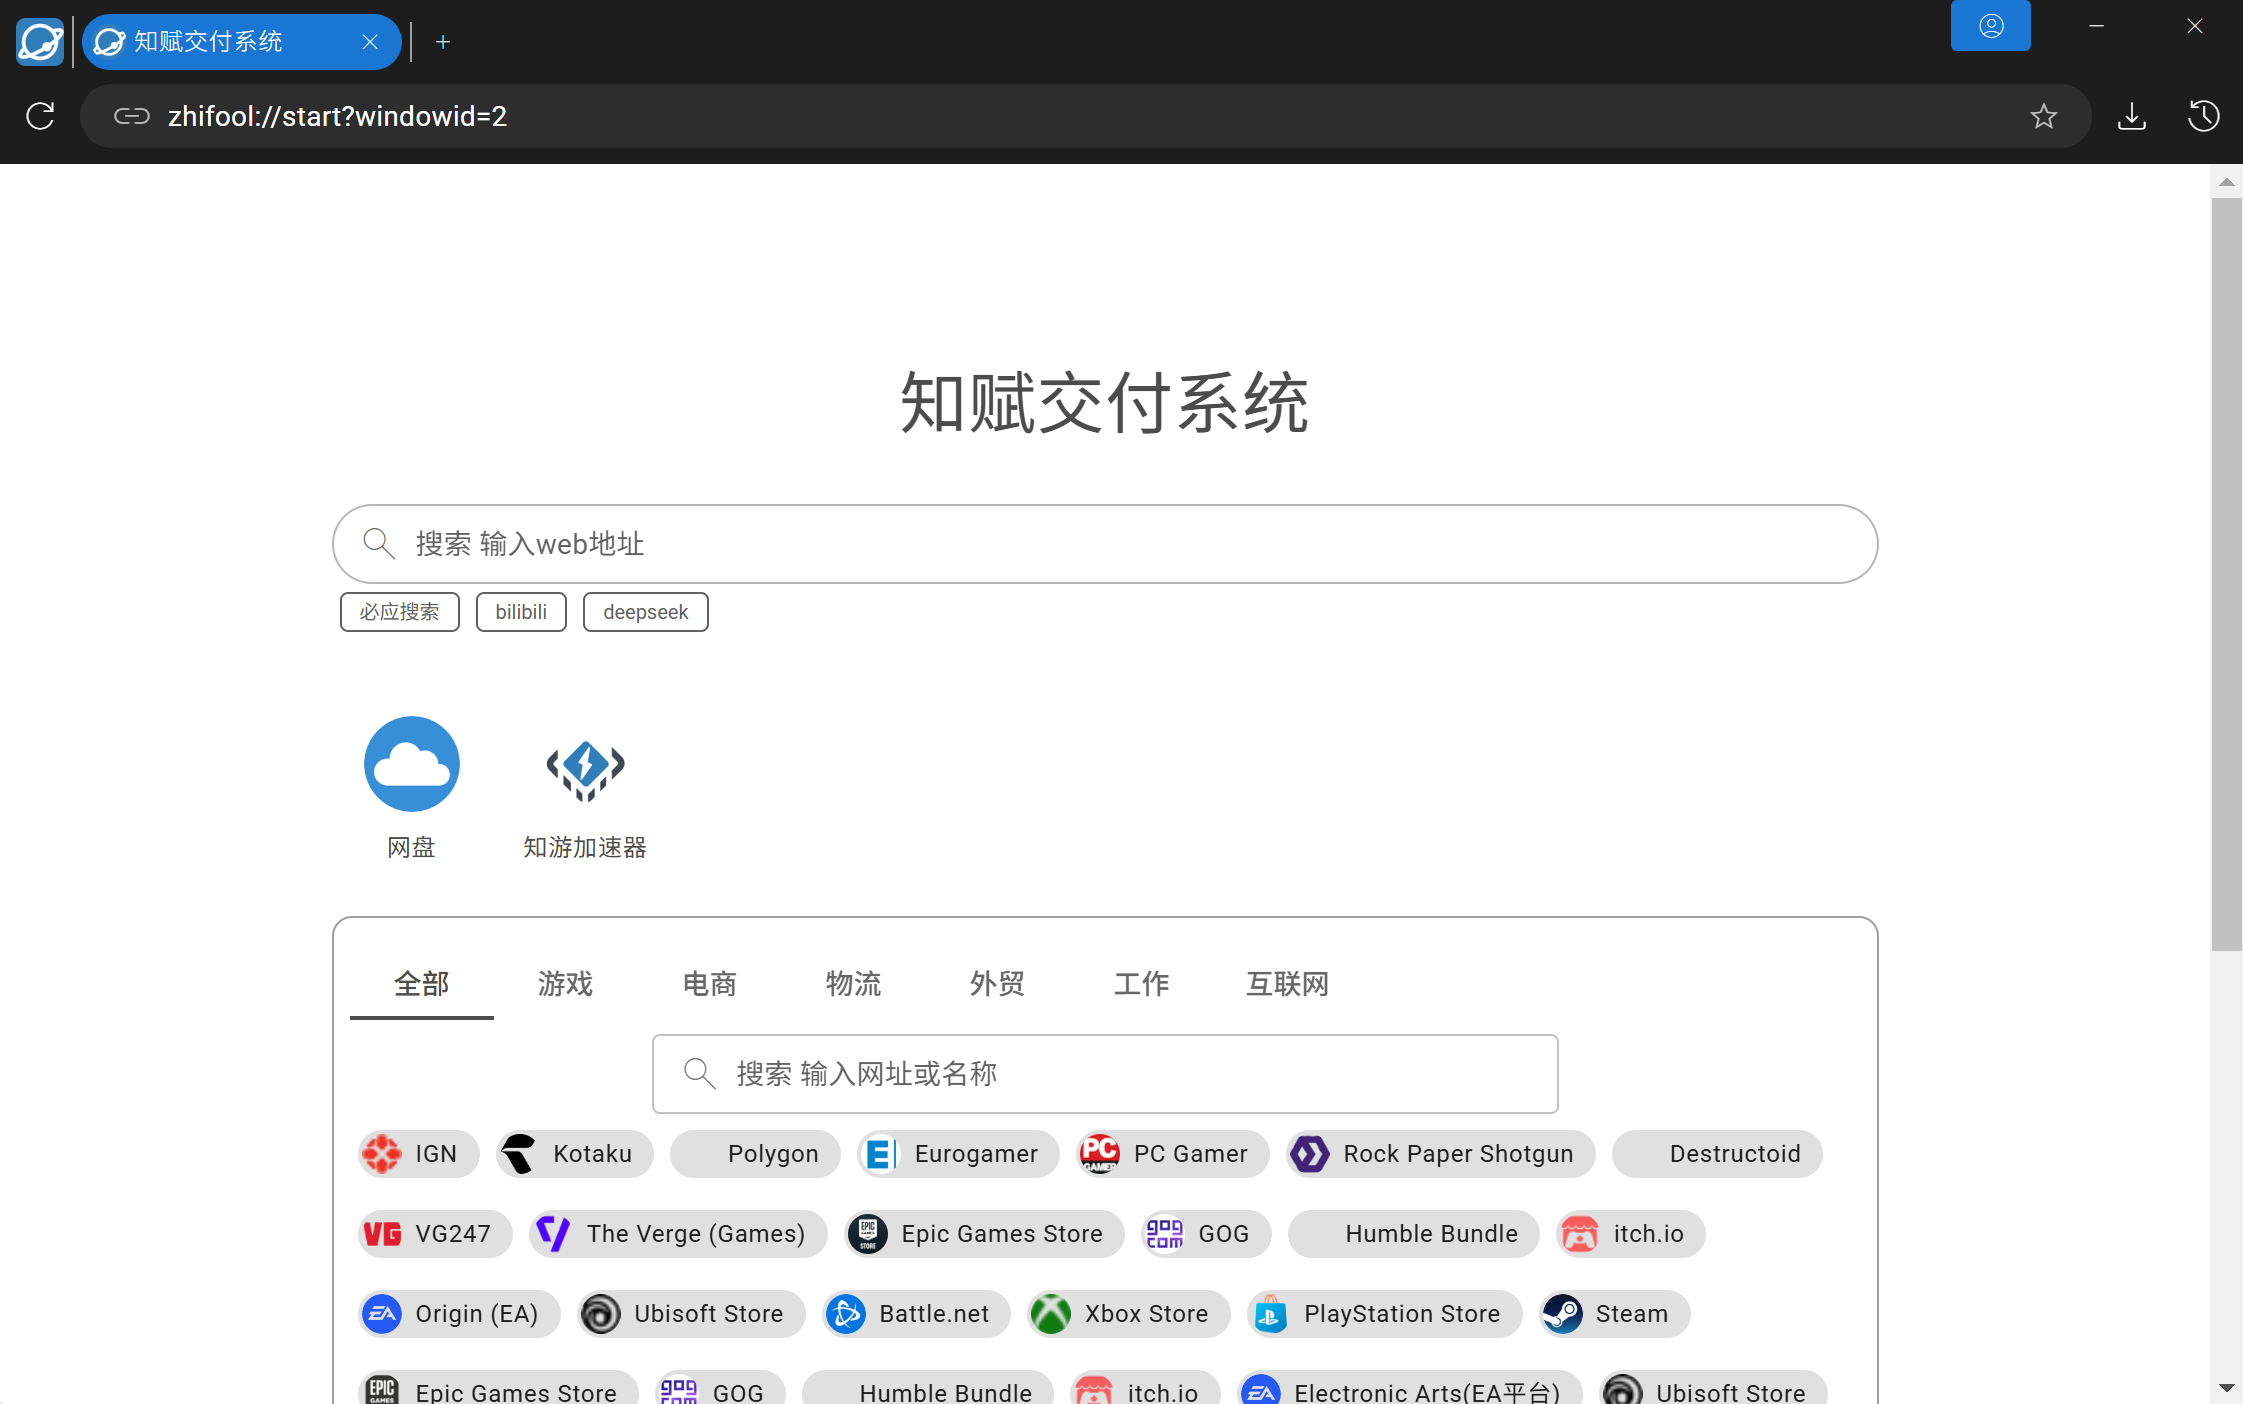
Task: Open the IGN site chip
Action: pyautogui.click(x=418, y=1153)
